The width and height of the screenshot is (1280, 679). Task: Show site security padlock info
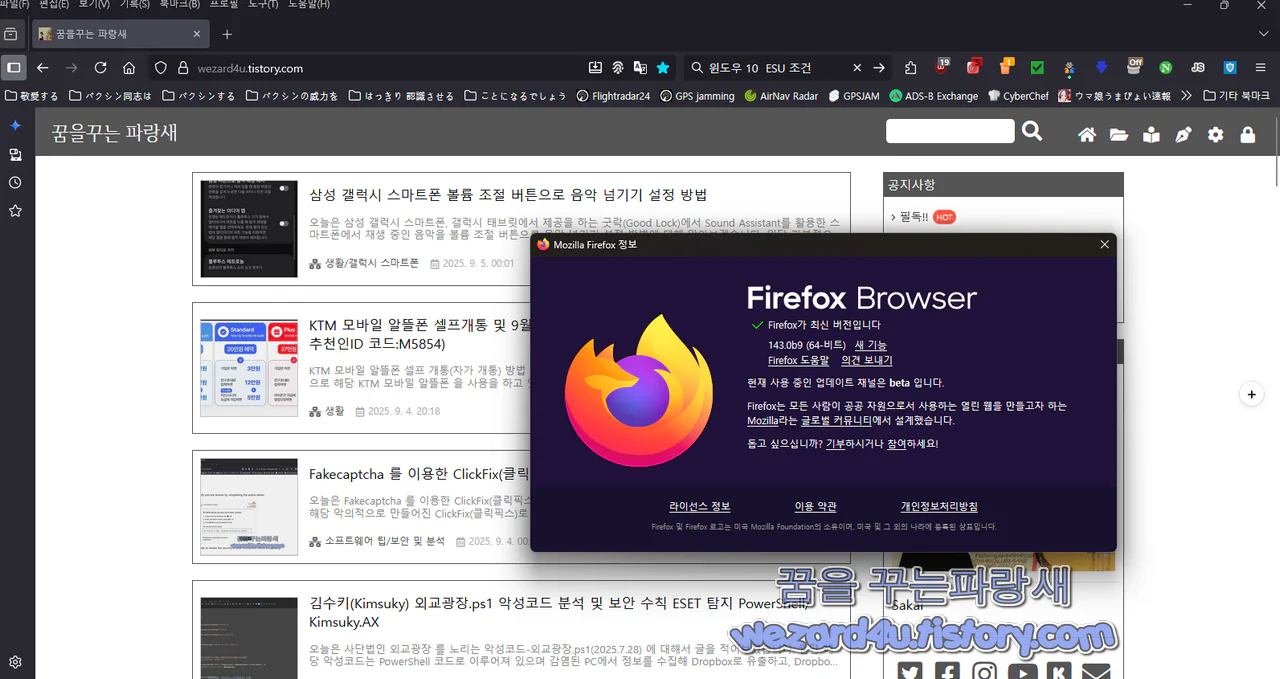click(x=183, y=68)
